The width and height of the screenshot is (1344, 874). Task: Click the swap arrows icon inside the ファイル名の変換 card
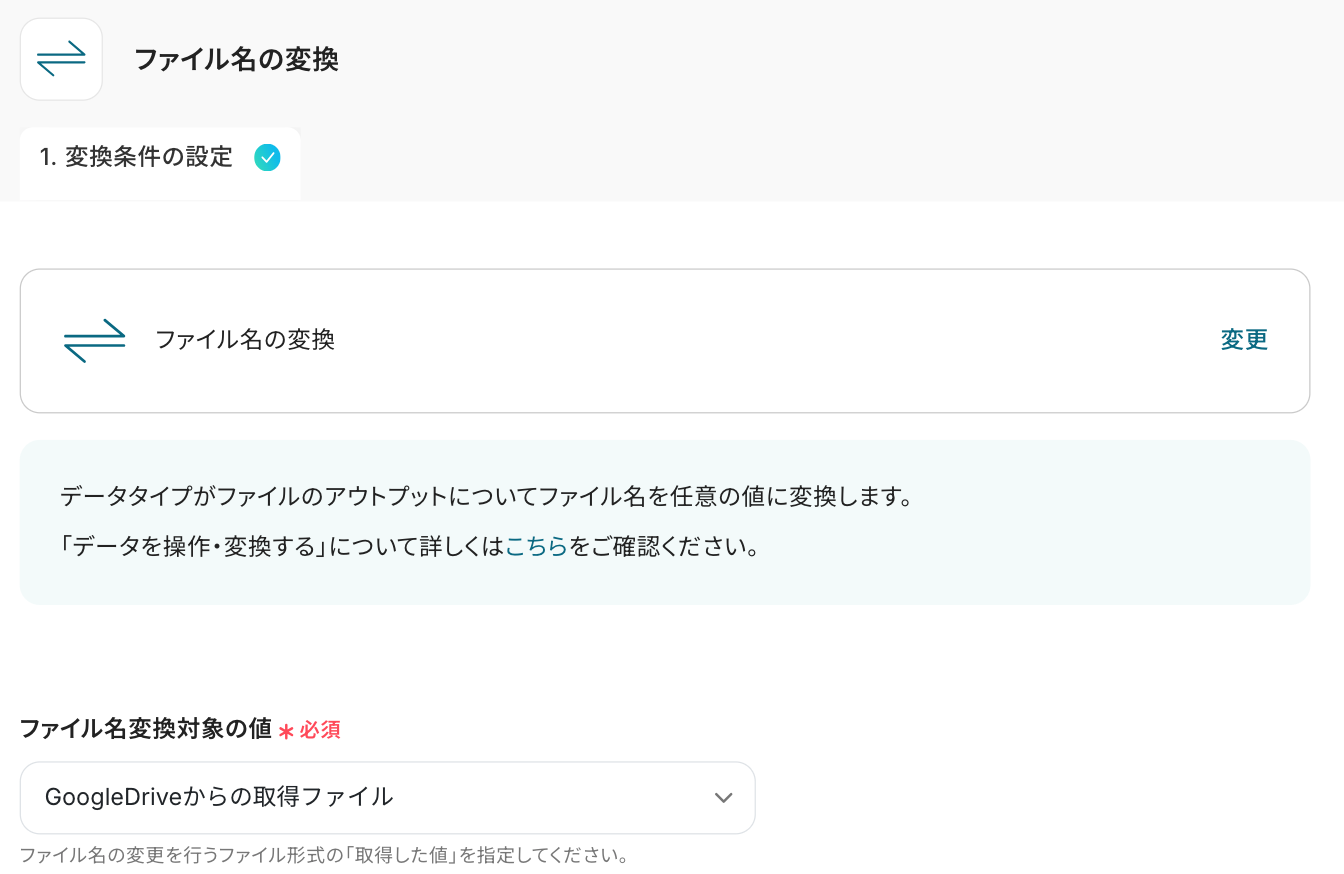[x=94, y=340]
